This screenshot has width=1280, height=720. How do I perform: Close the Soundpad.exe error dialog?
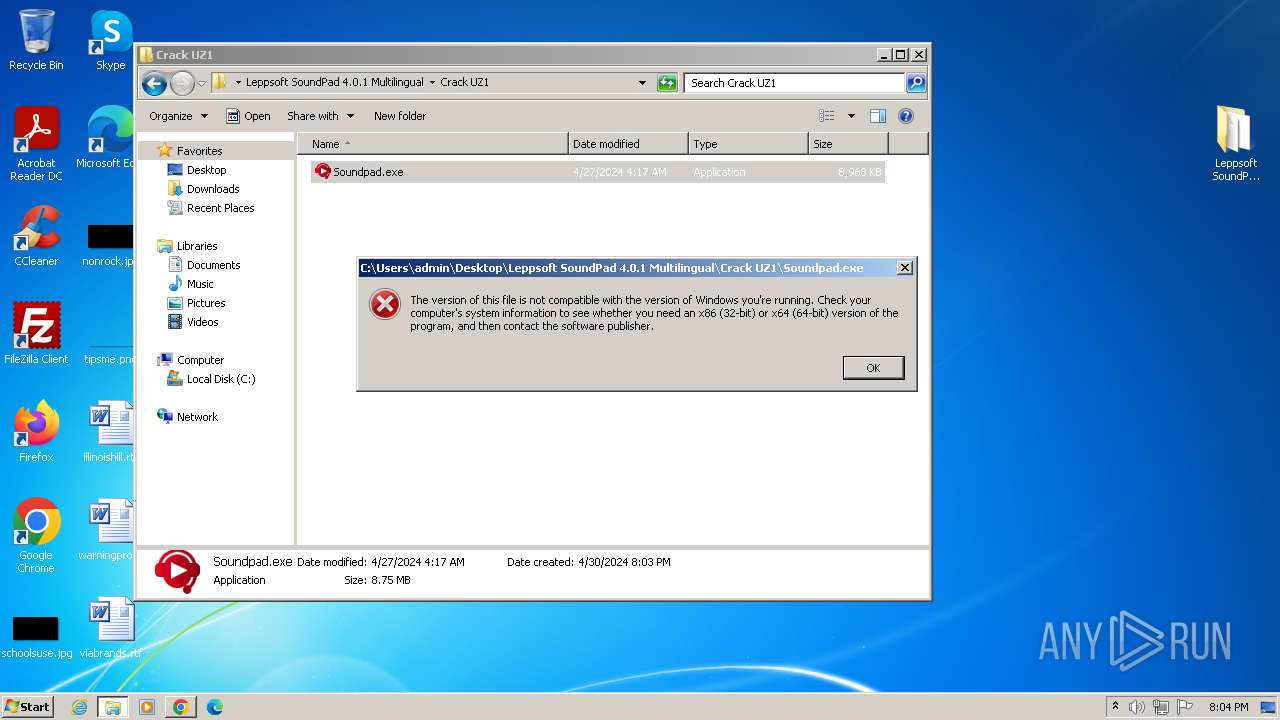coord(904,268)
